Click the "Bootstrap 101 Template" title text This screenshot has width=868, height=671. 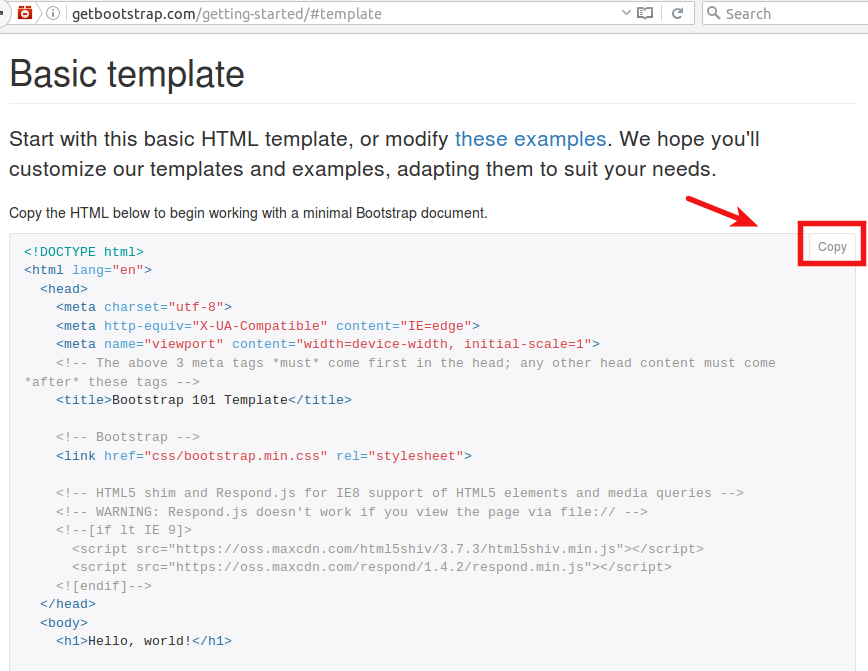(200, 400)
